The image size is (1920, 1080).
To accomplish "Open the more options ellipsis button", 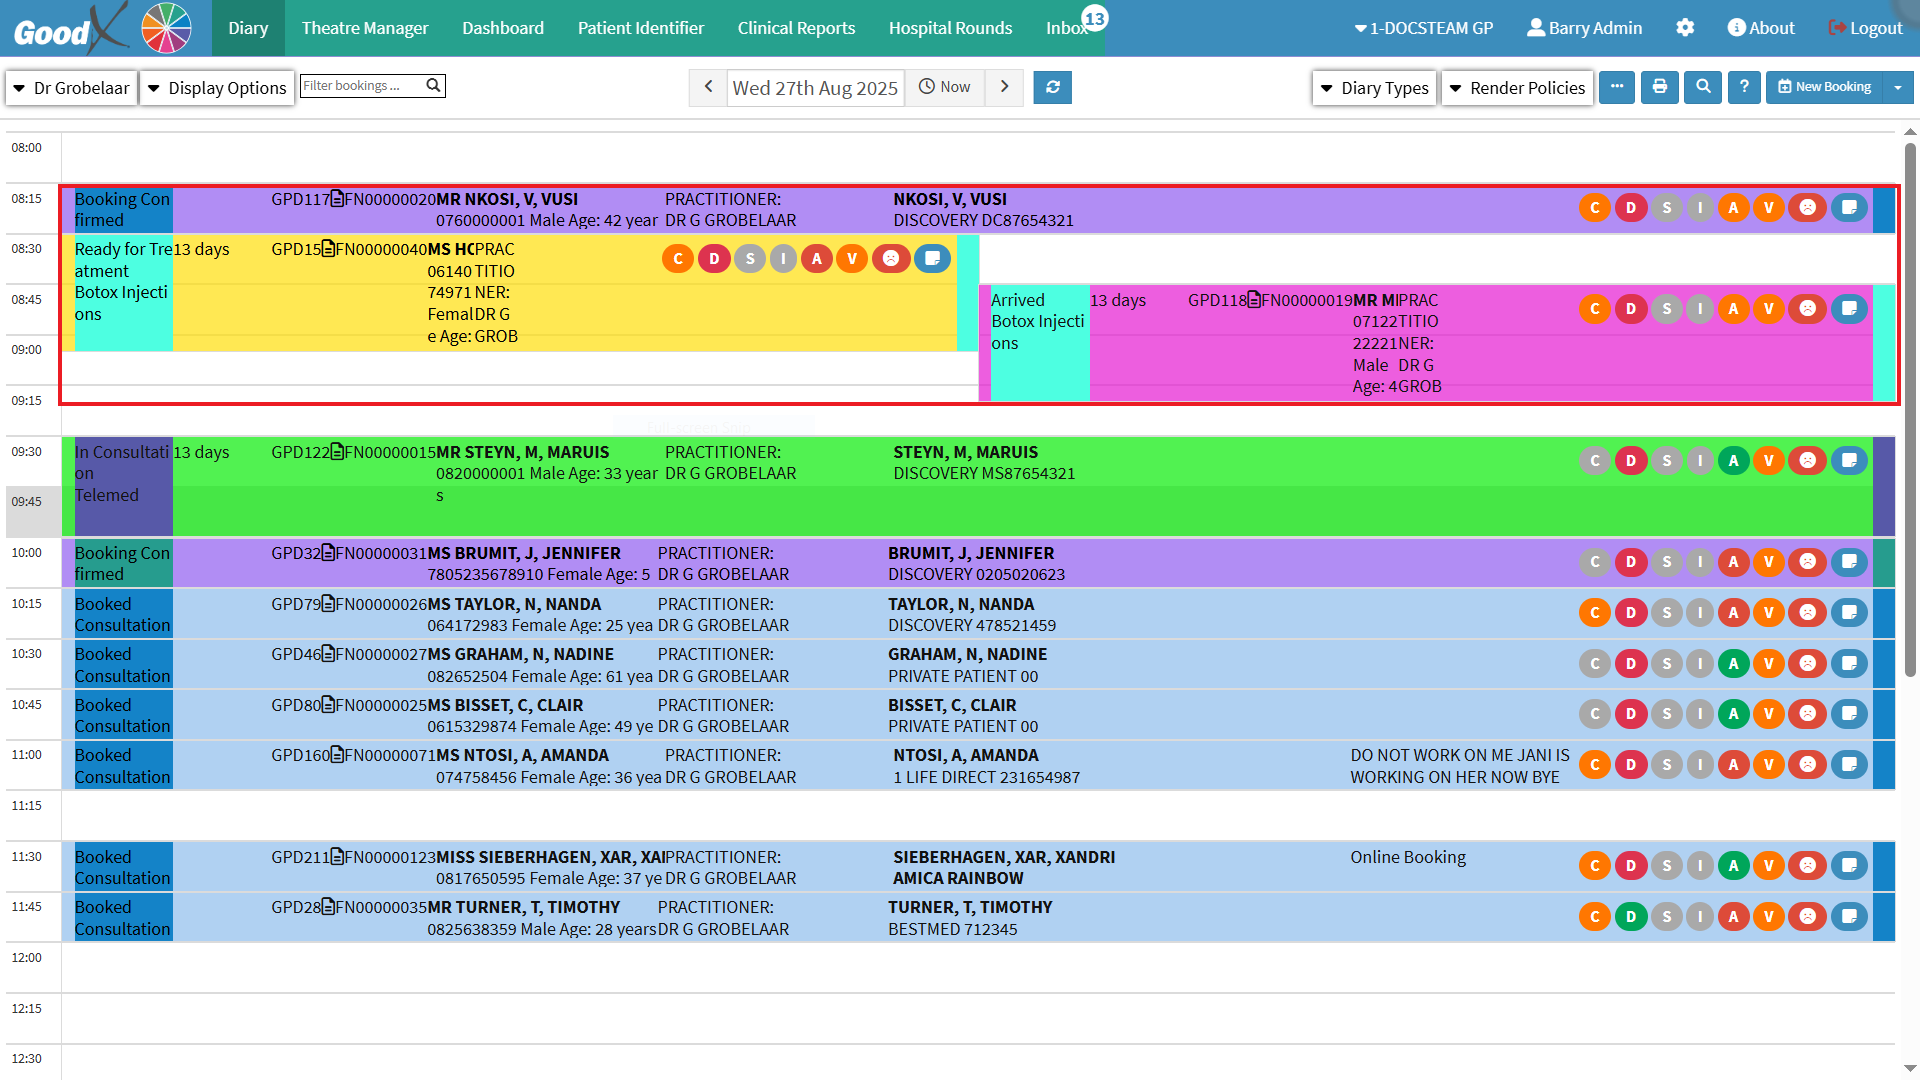I will pos(1617,87).
